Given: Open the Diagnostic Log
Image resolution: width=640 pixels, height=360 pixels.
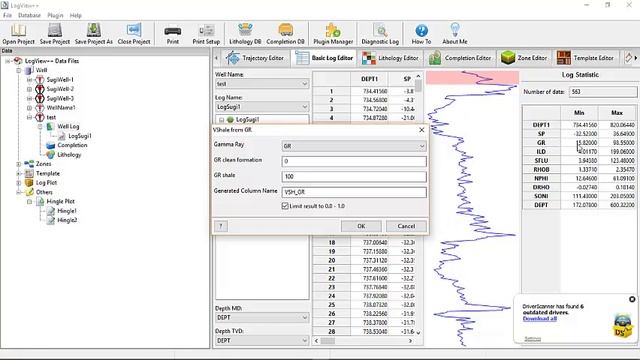Looking at the screenshot, I should pyautogui.click(x=380, y=33).
